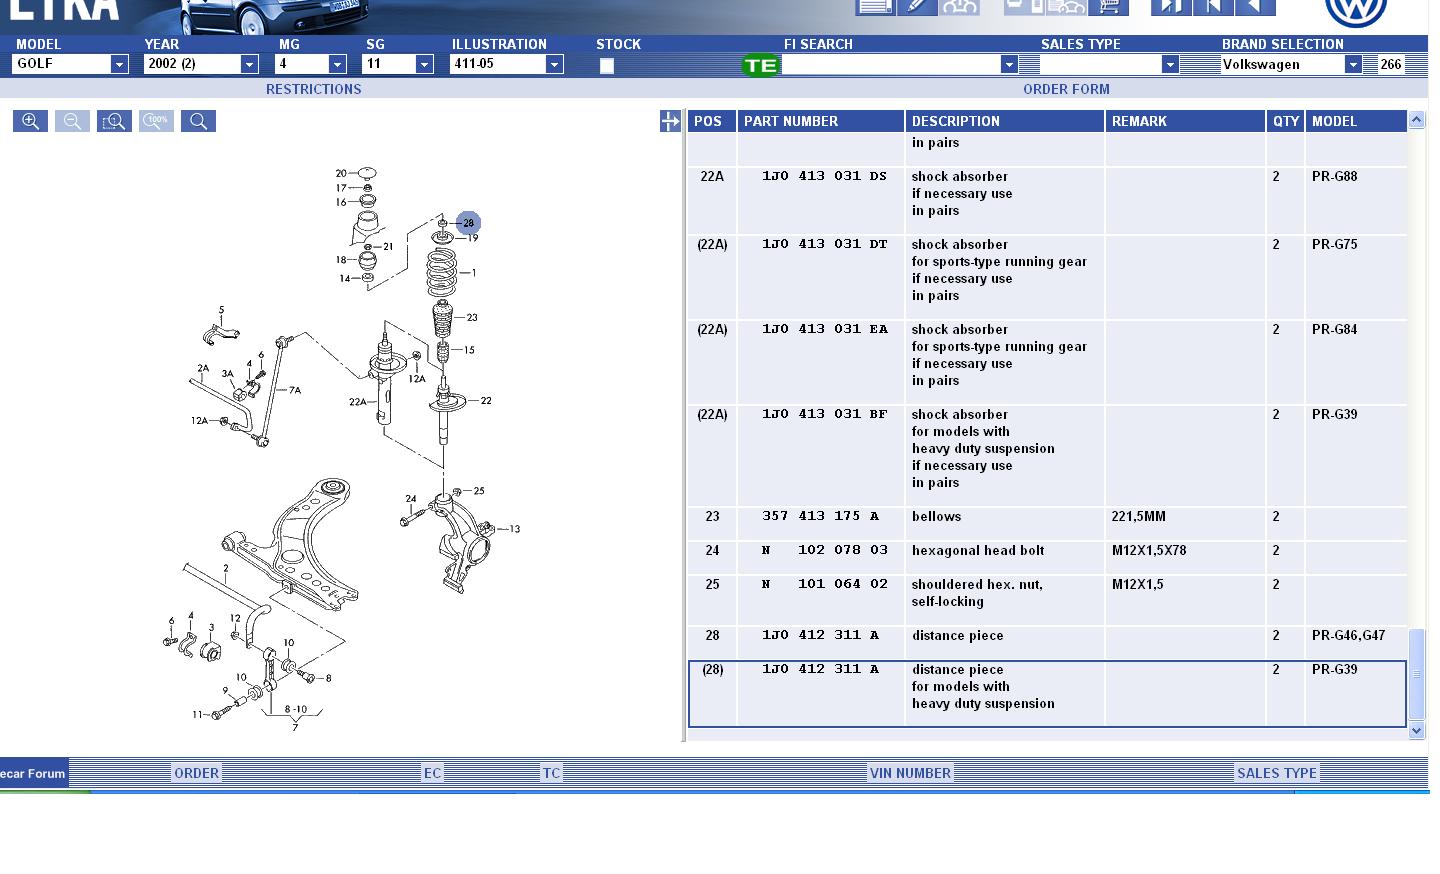
Task: Open the ORDER FORM tab
Action: pos(1066,89)
